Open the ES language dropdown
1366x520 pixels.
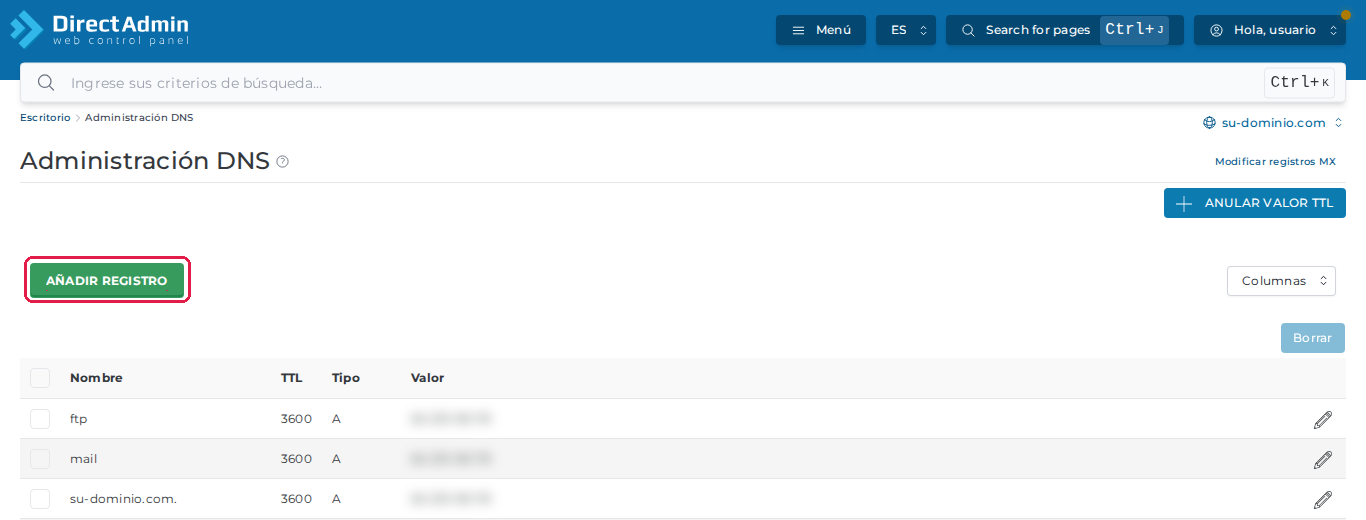click(x=906, y=30)
